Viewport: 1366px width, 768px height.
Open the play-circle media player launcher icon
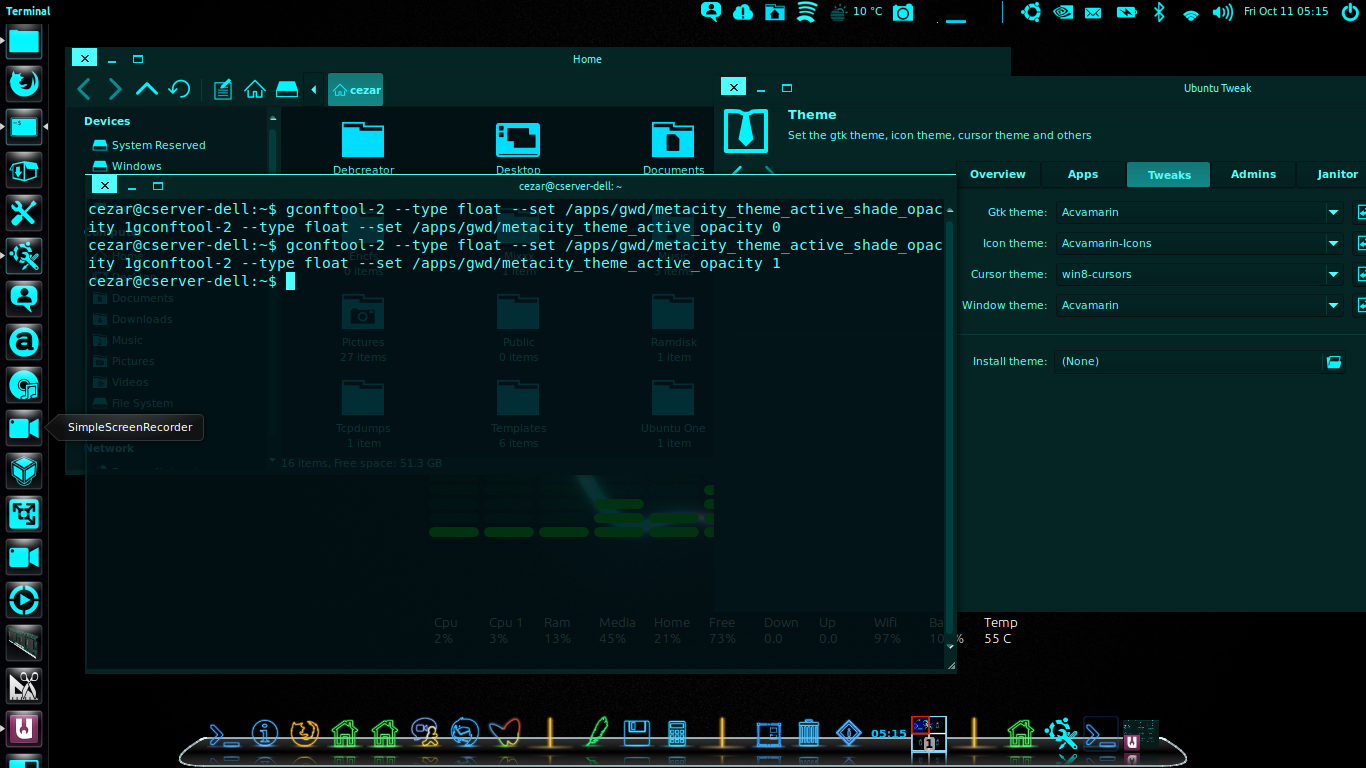pos(24,600)
